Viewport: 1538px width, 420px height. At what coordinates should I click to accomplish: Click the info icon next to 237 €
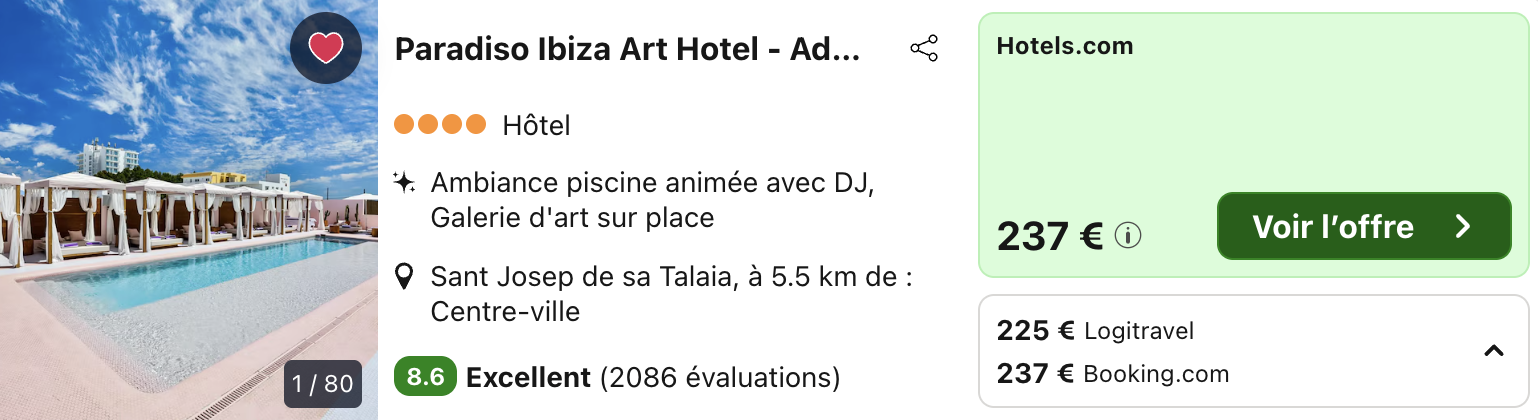[x=1128, y=236]
